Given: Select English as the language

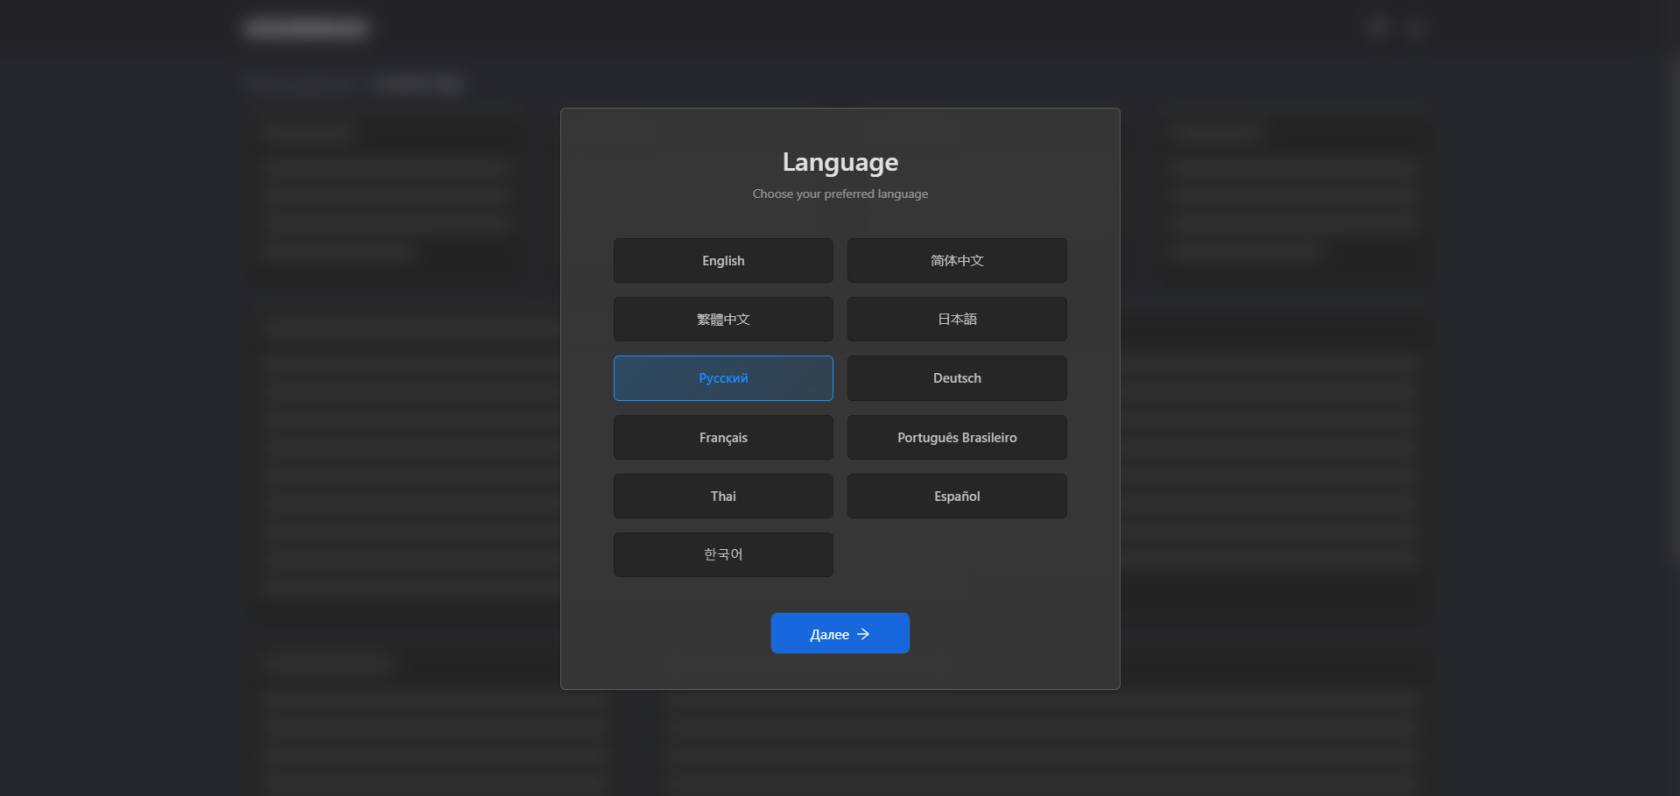Looking at the screenshot, I should click(x=723, y=260).
